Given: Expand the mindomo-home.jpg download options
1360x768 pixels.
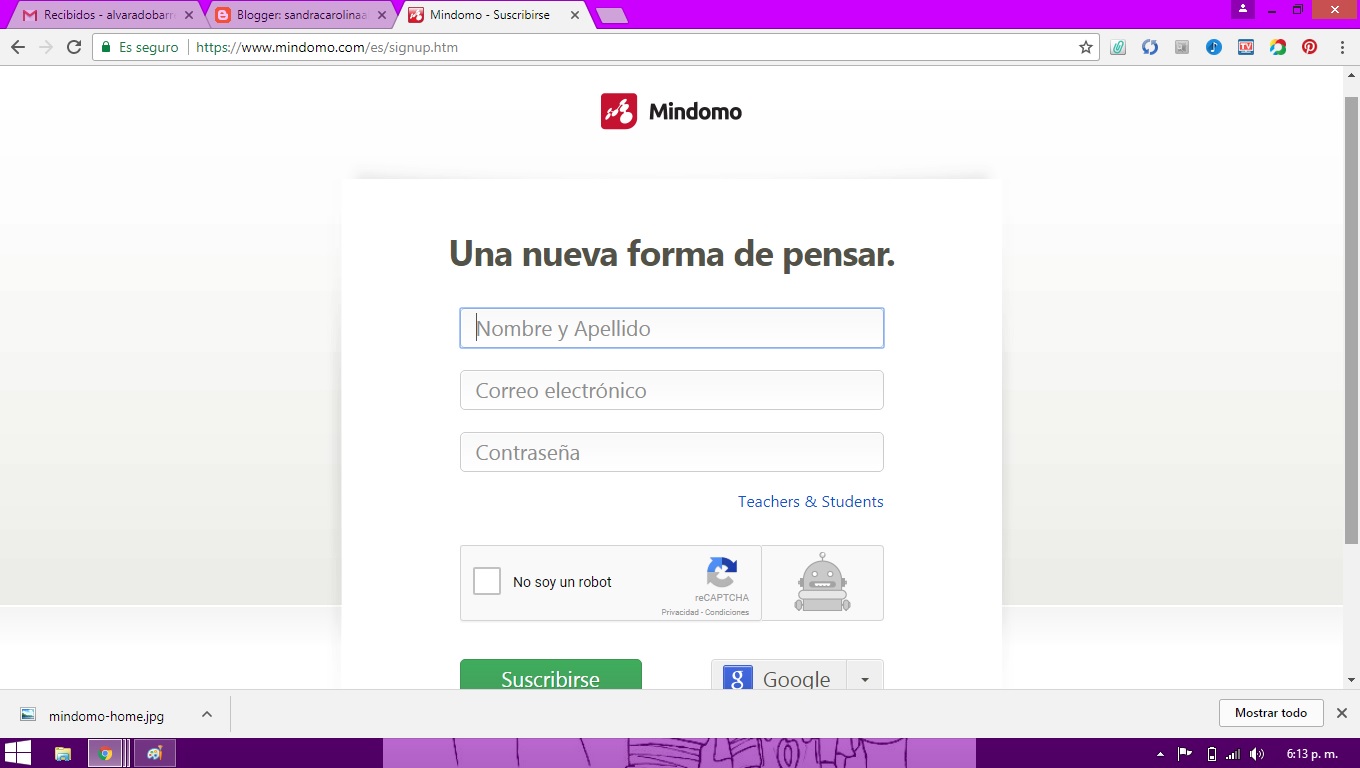Looking at the screenshot, I should click(x=206, y=714).
